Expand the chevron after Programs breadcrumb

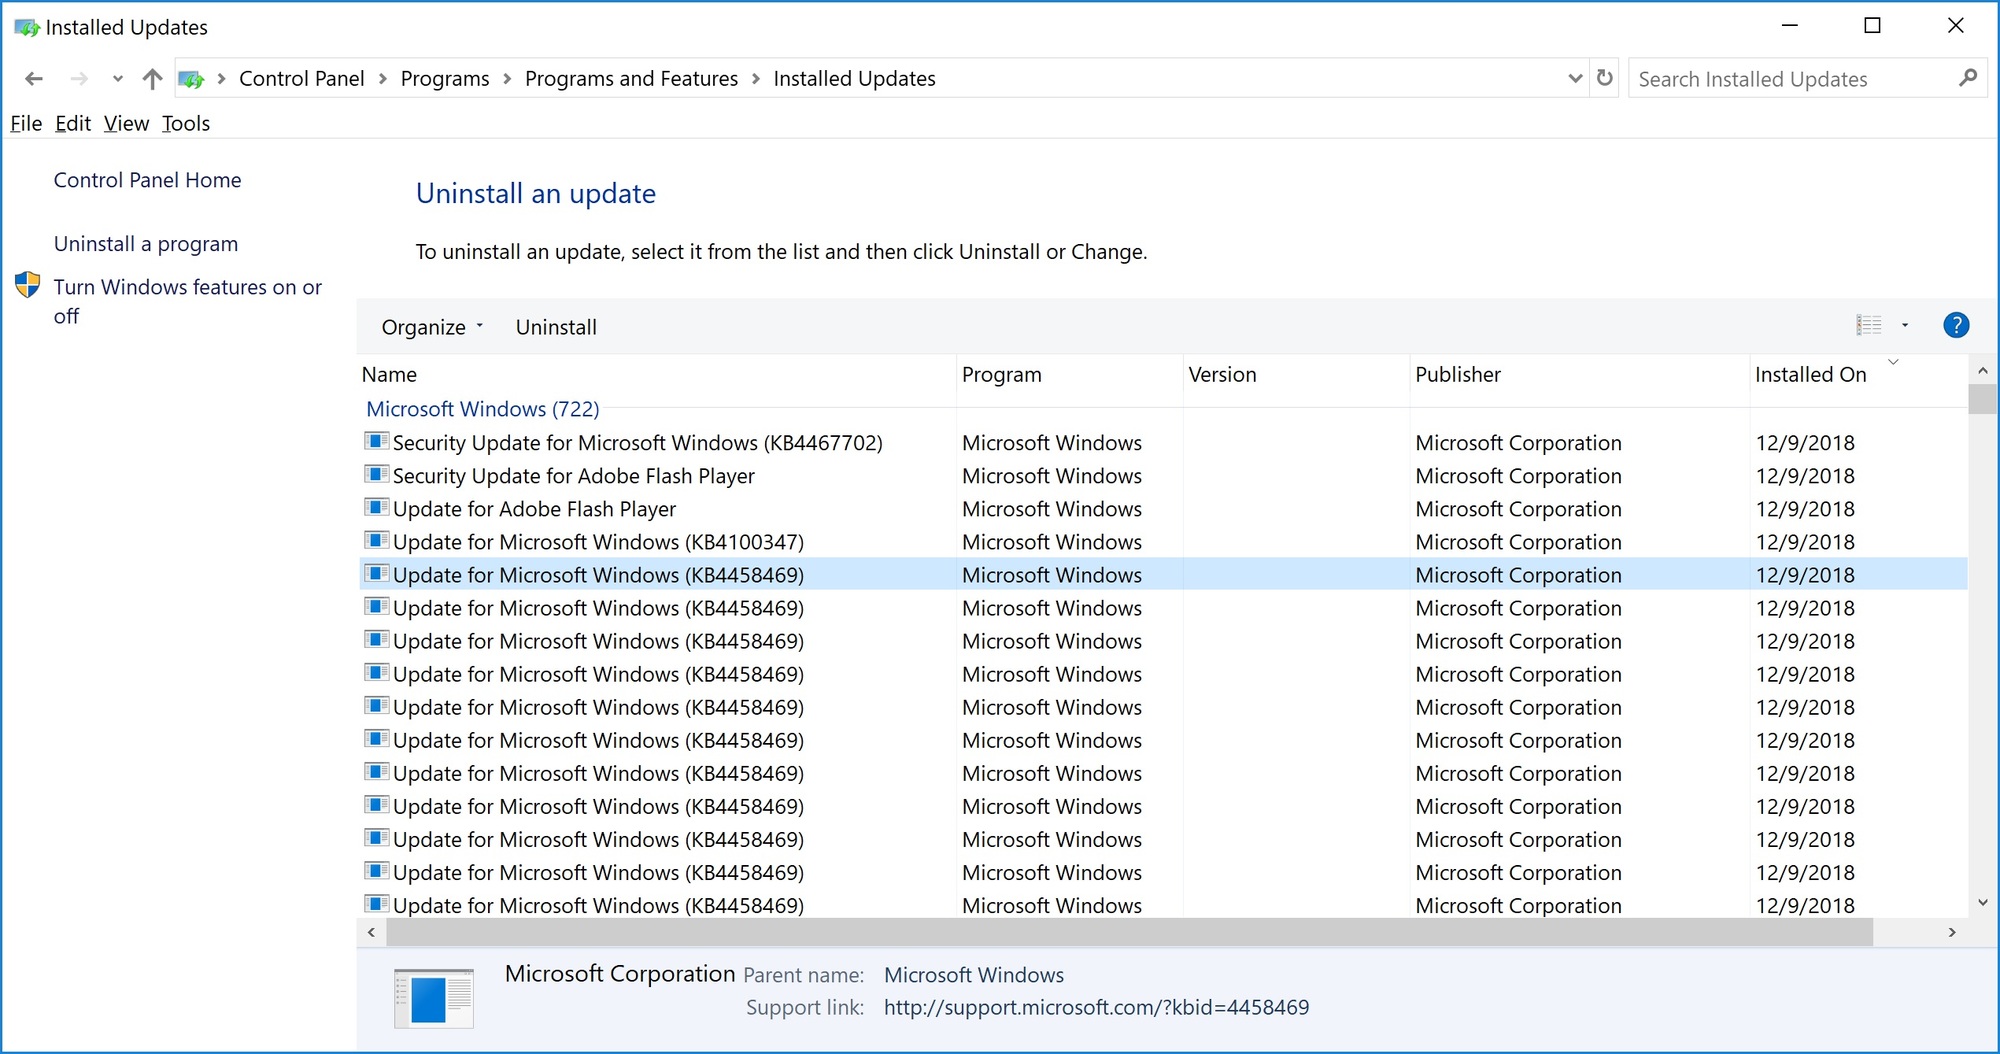coord(507,79)
